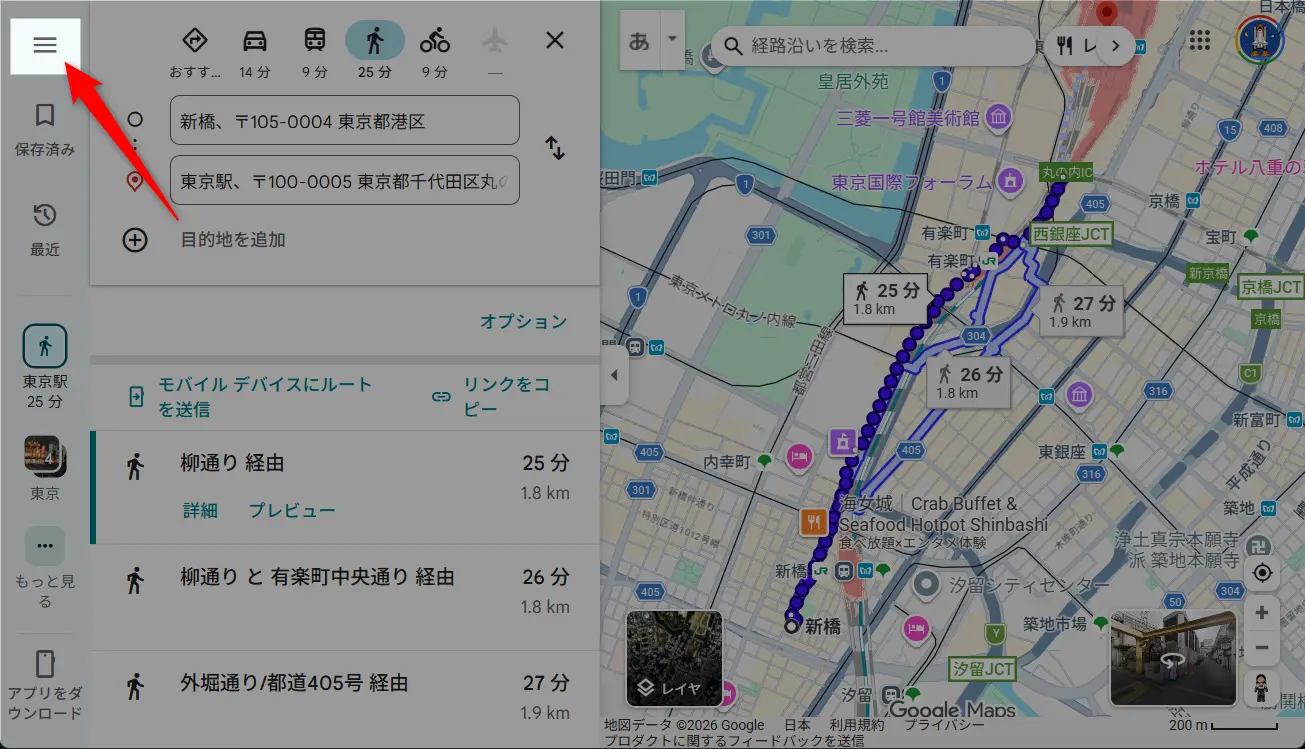This screenshot has height=749, width=1305.
Task: Open the hamburger main menu
Action: pos(45,45)
